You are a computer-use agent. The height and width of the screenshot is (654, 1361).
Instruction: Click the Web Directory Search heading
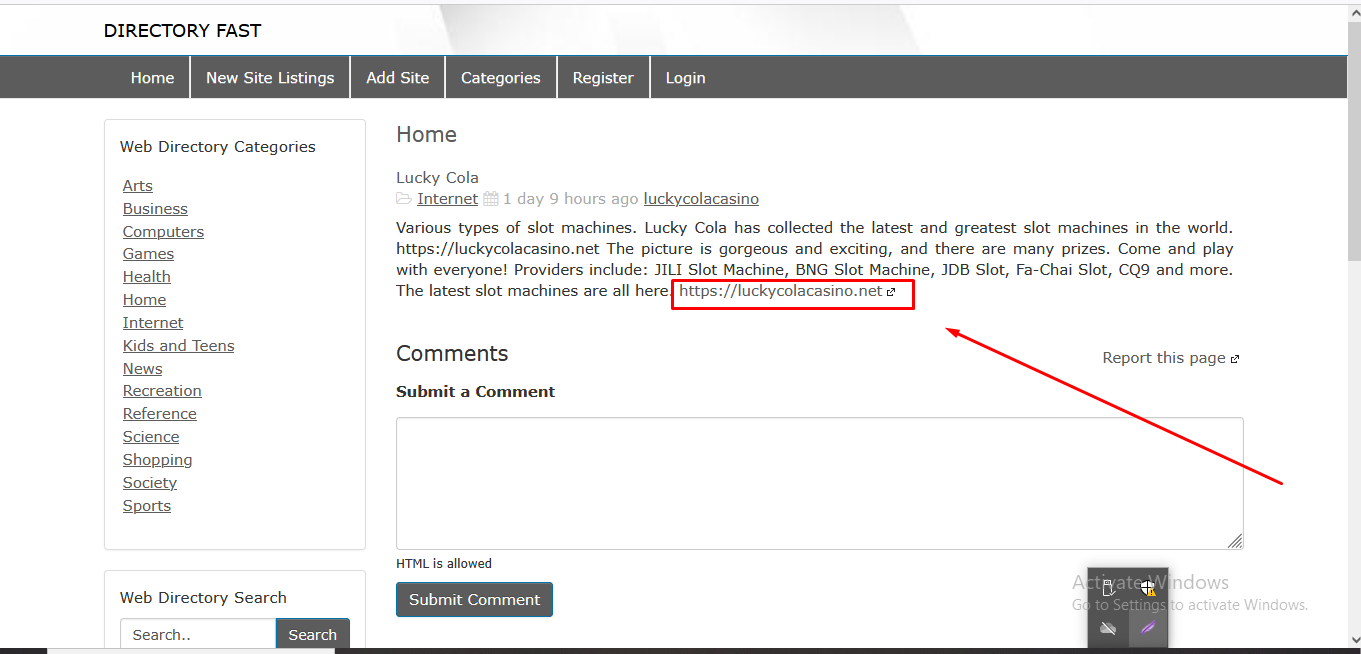(203, 598)
